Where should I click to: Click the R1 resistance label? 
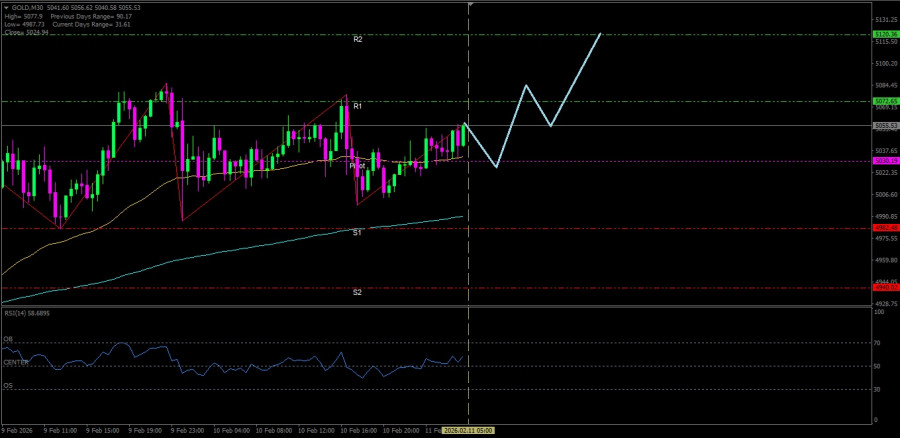(358, 106)
